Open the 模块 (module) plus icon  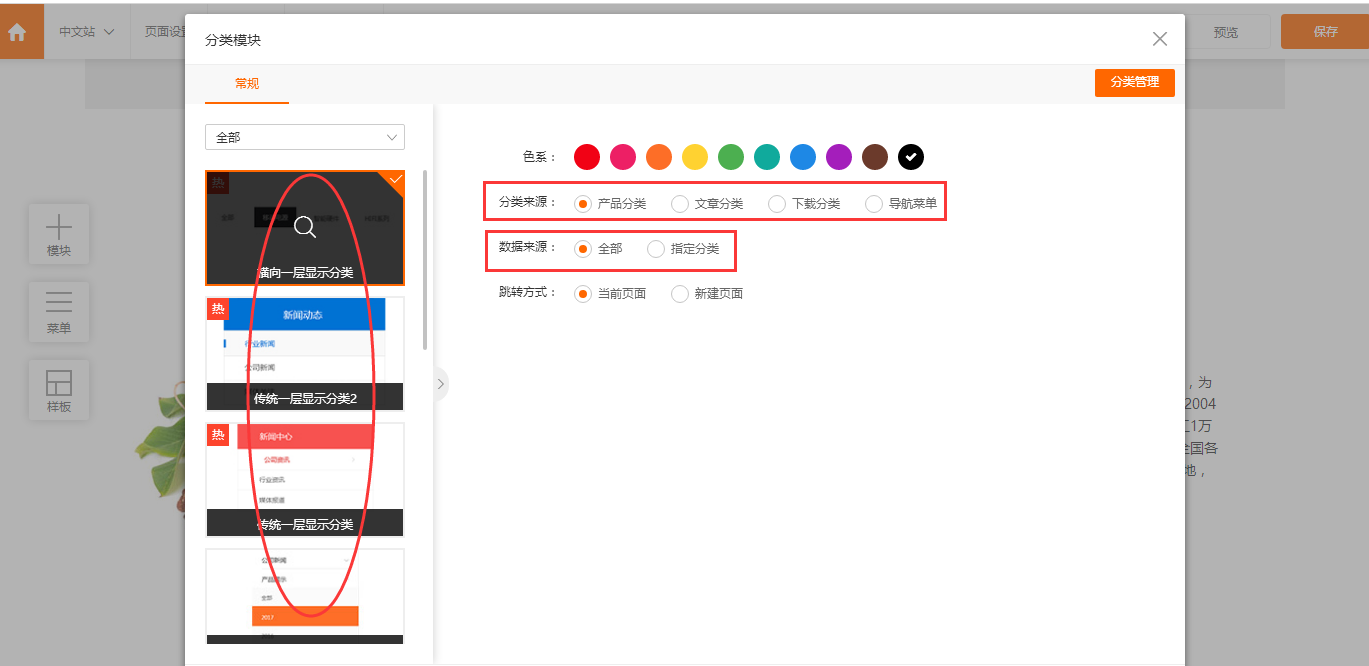point(59,227)
